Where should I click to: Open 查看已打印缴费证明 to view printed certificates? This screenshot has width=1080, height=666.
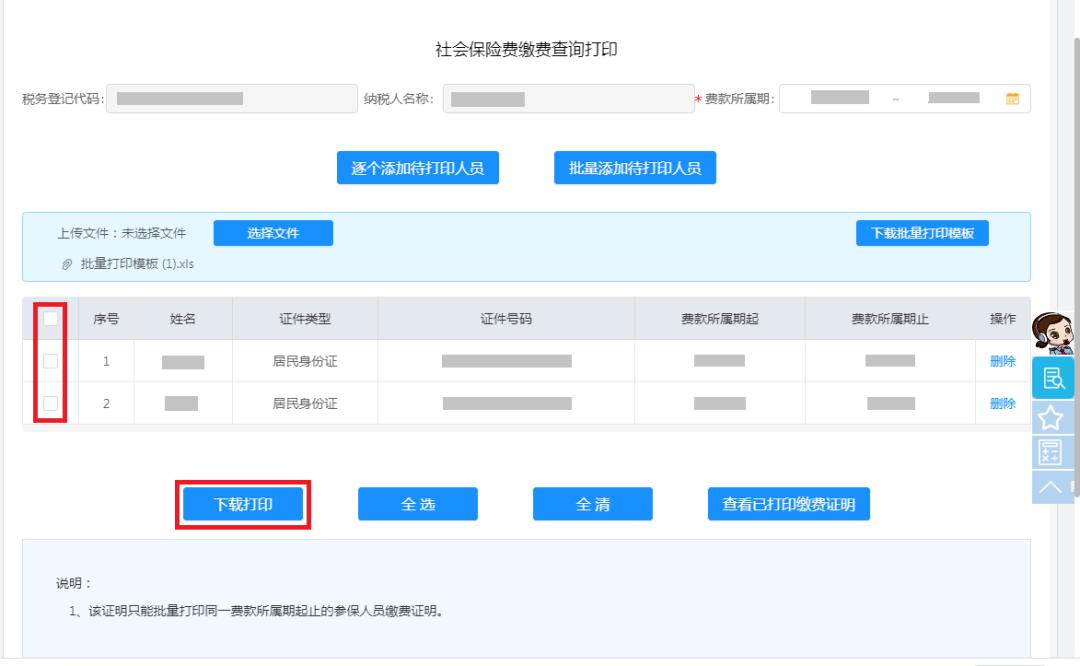pos(786,504)
